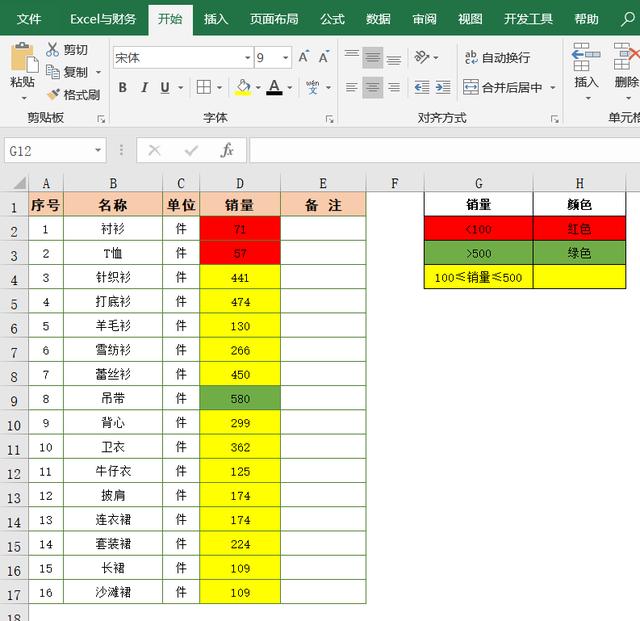Click the yellow fill color button
The height and width of the screenshot is (621, 640).
[x=242, y=88]
